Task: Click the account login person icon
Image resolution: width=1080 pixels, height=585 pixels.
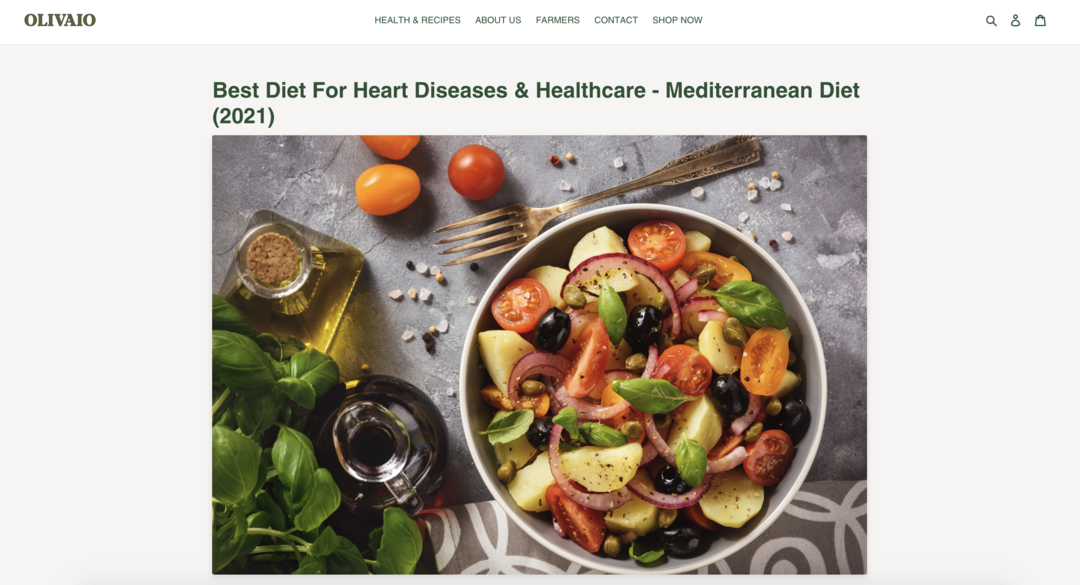Action: pos(1015,21)
